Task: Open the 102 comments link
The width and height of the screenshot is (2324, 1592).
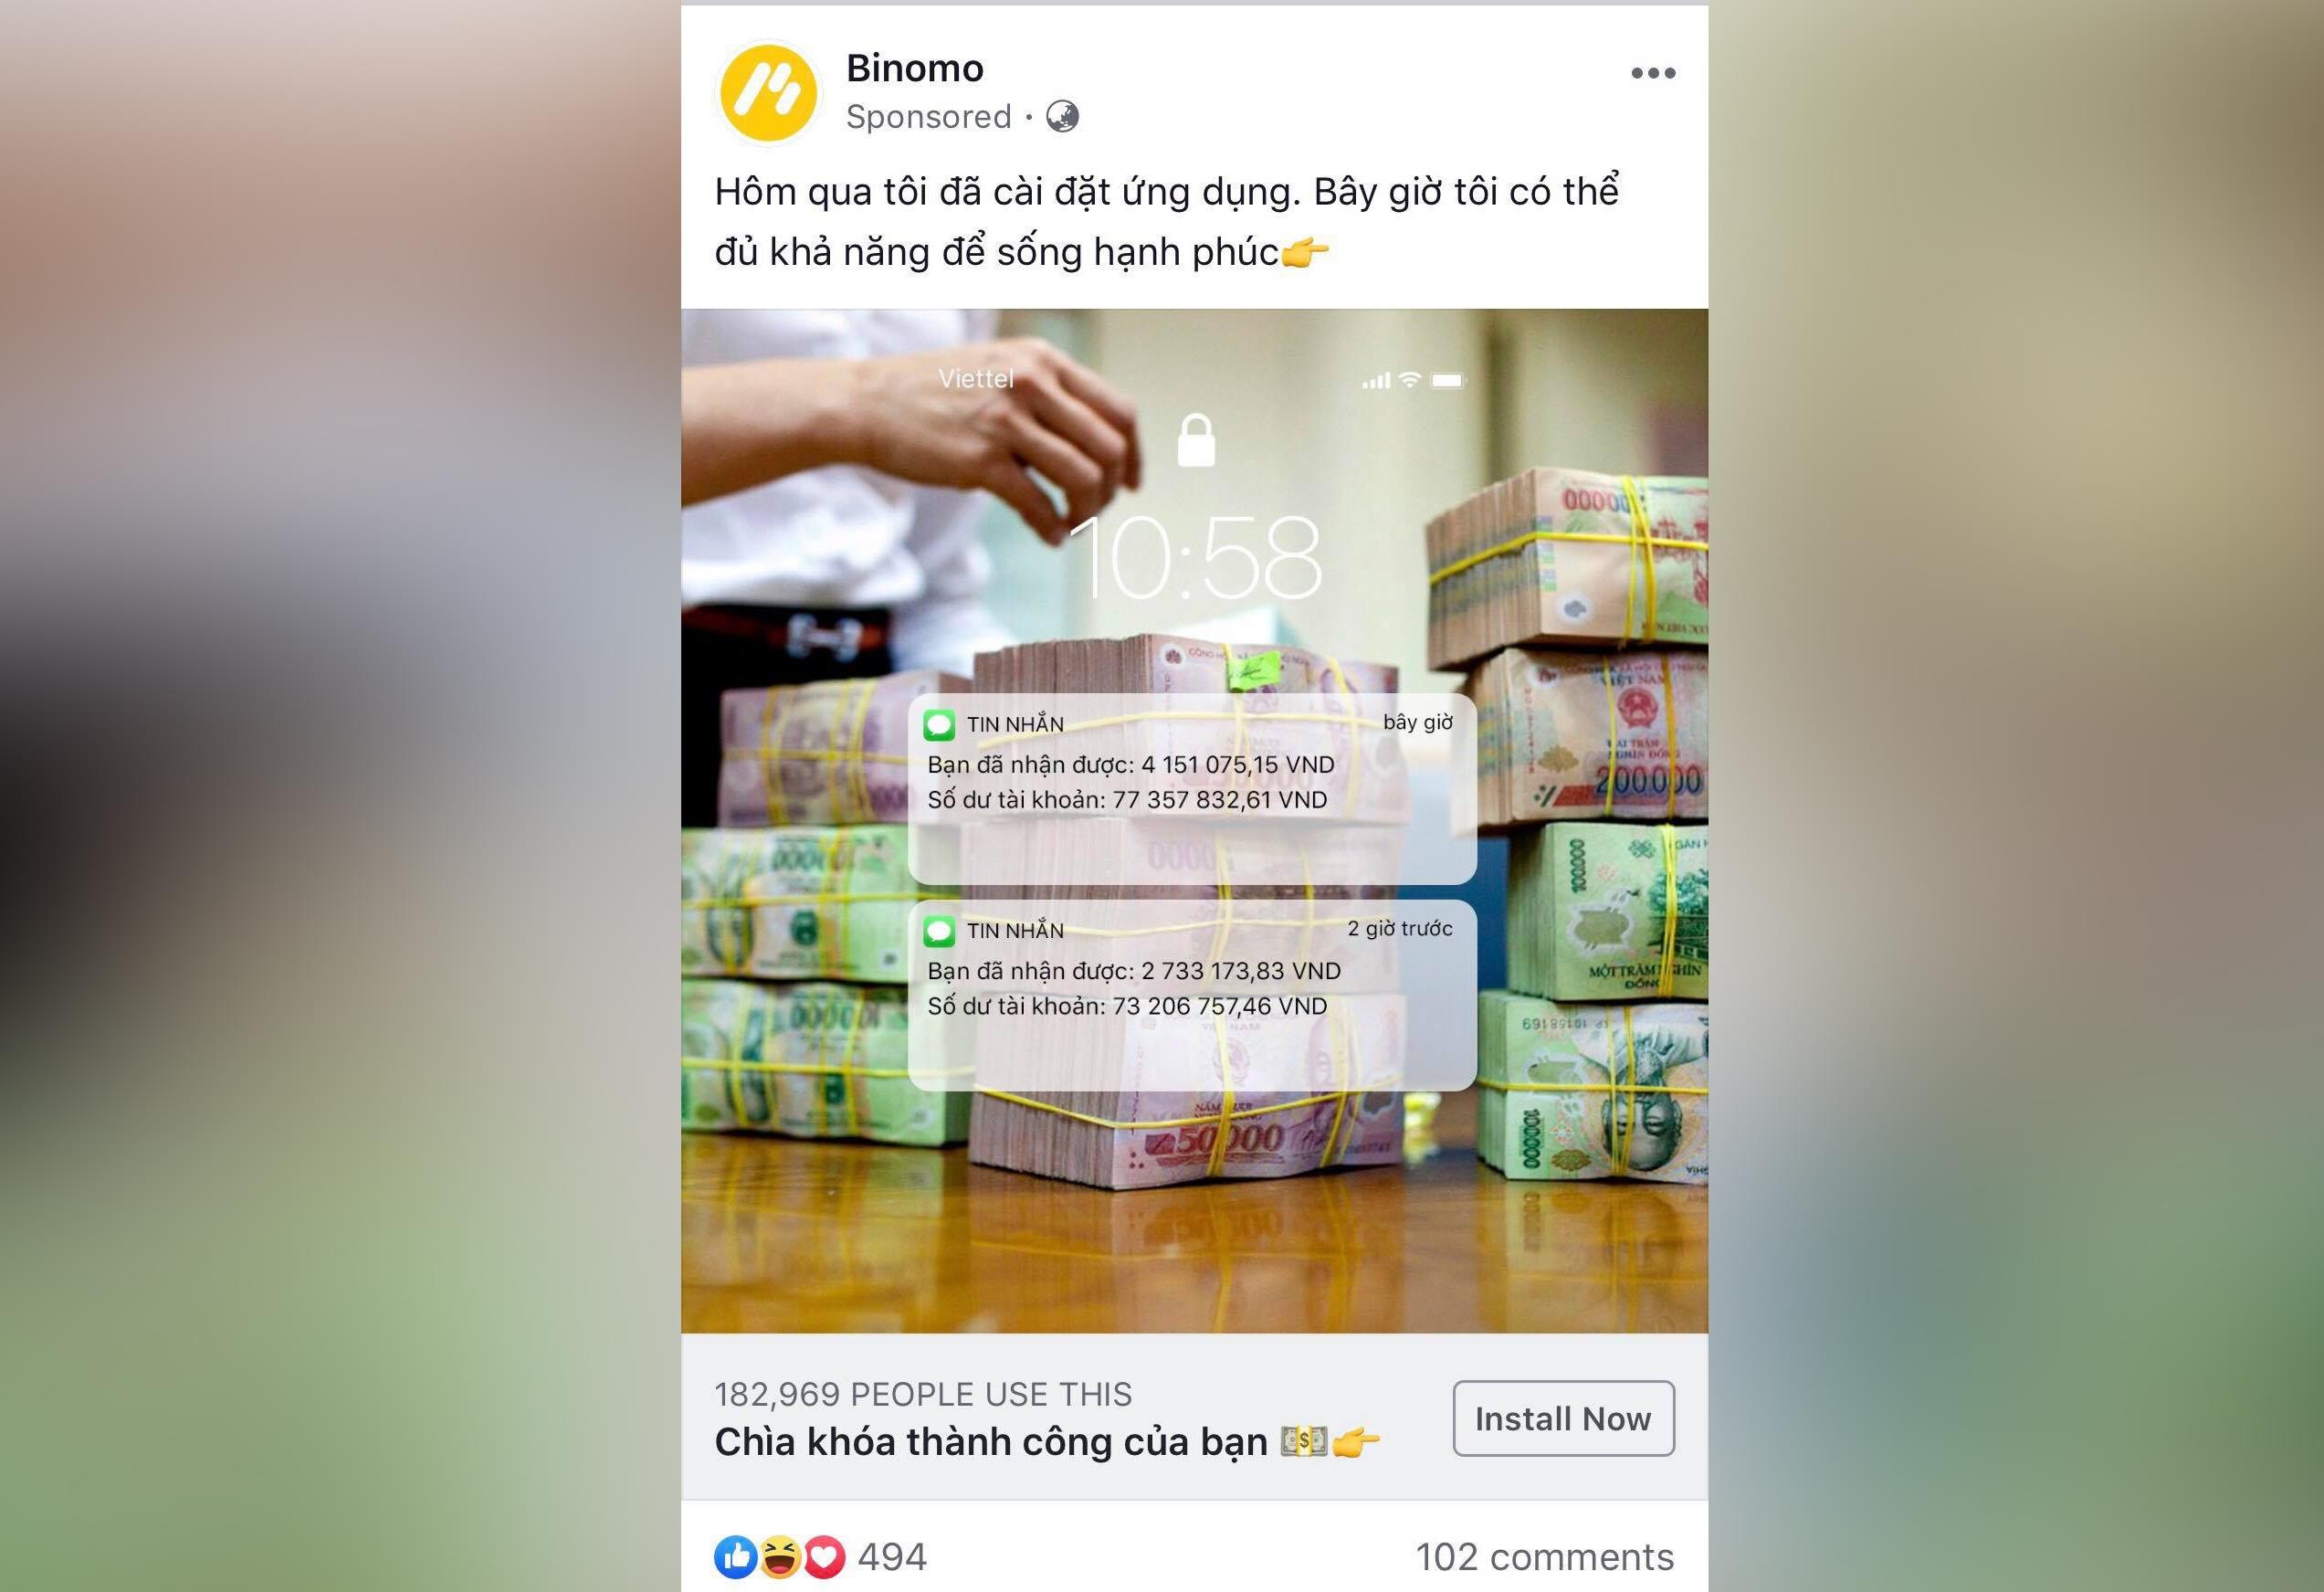Action: coord(1544,1557)
